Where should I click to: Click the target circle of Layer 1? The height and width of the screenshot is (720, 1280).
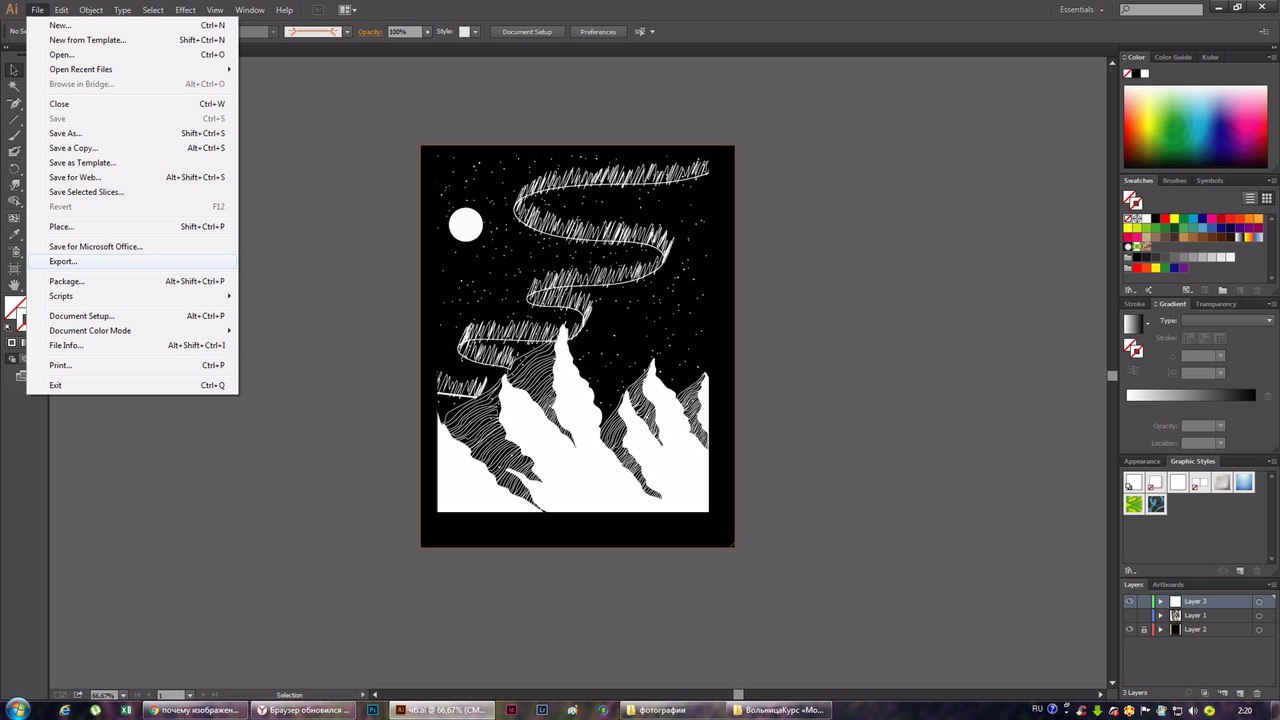[1259, 615]
